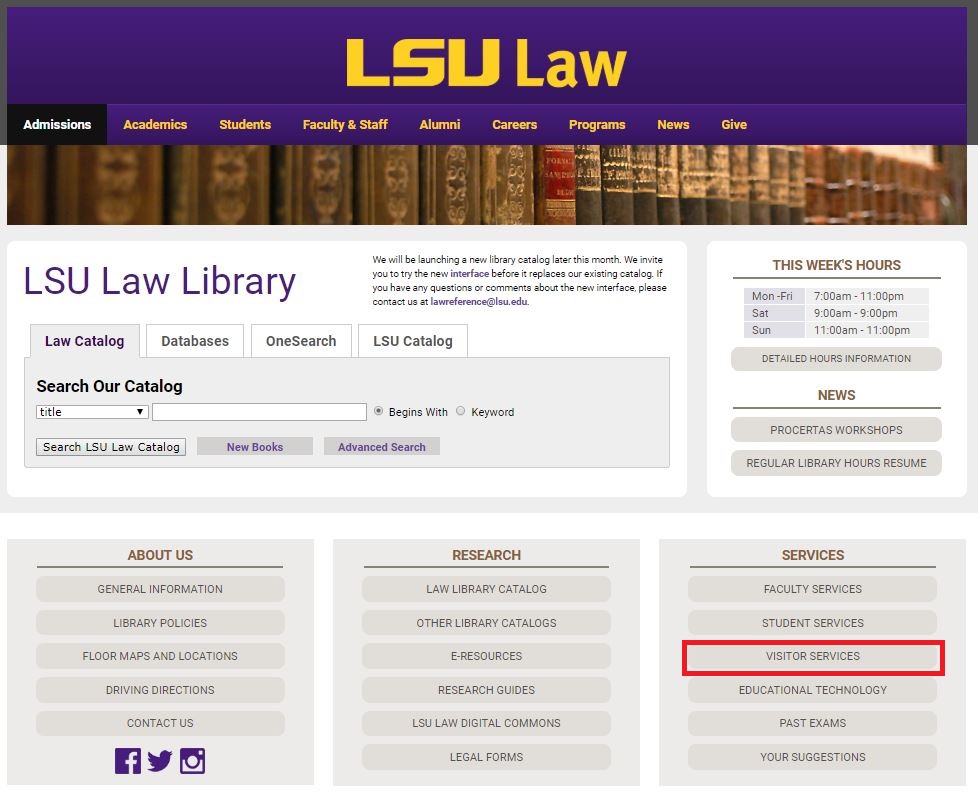
Task: Open the Admissions menu
Action: pos(57,125)
